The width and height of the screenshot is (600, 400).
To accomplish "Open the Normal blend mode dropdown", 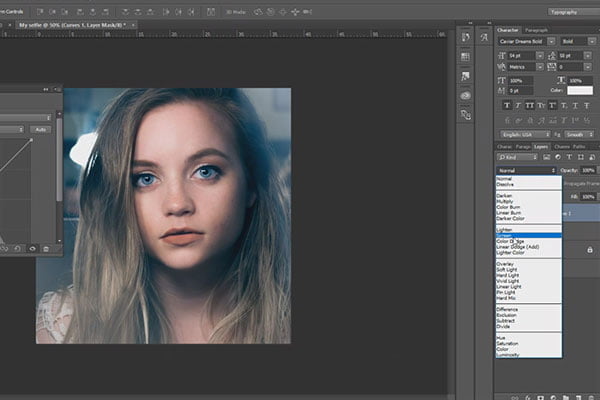I will point(527,170).
